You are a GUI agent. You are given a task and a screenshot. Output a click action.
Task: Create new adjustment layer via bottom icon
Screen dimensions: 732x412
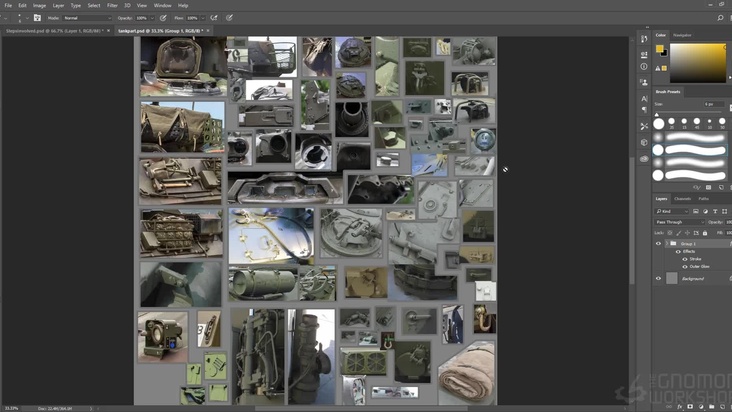click(x=701, y=407)
